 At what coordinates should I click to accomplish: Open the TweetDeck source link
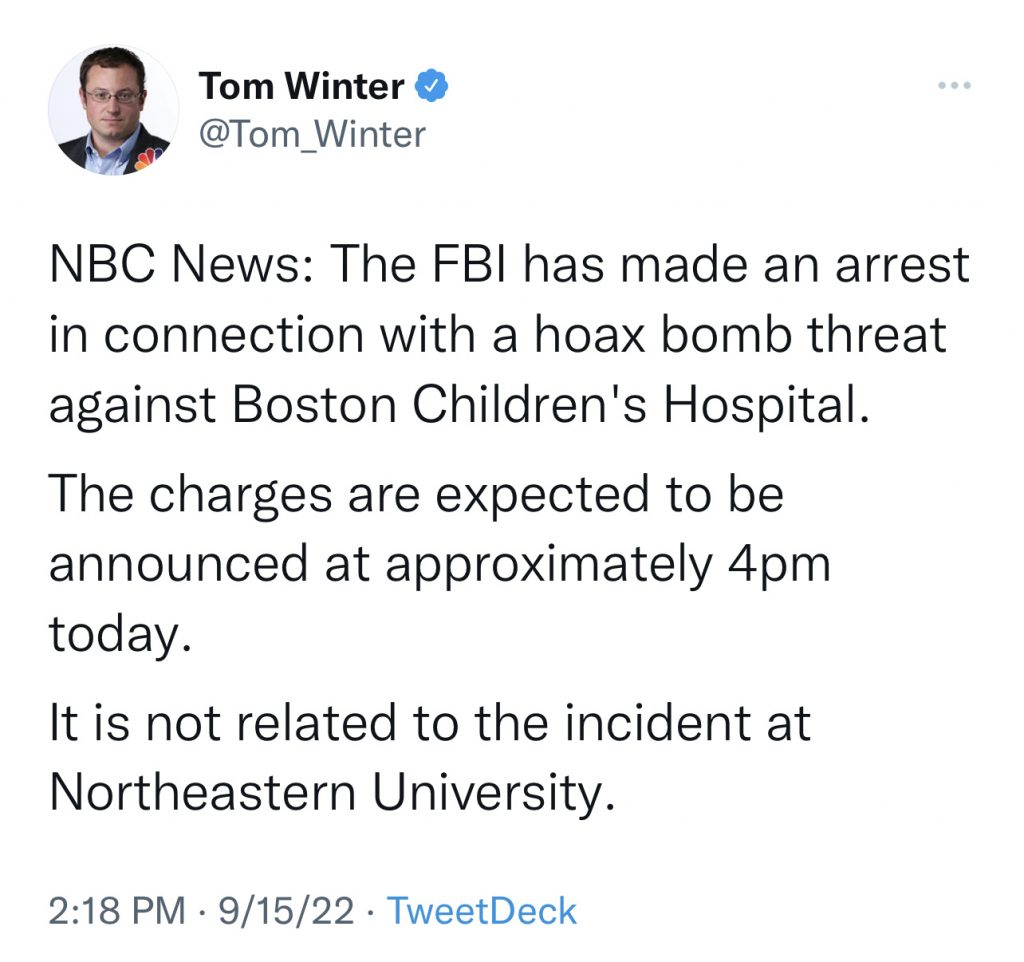coord(483,910)
